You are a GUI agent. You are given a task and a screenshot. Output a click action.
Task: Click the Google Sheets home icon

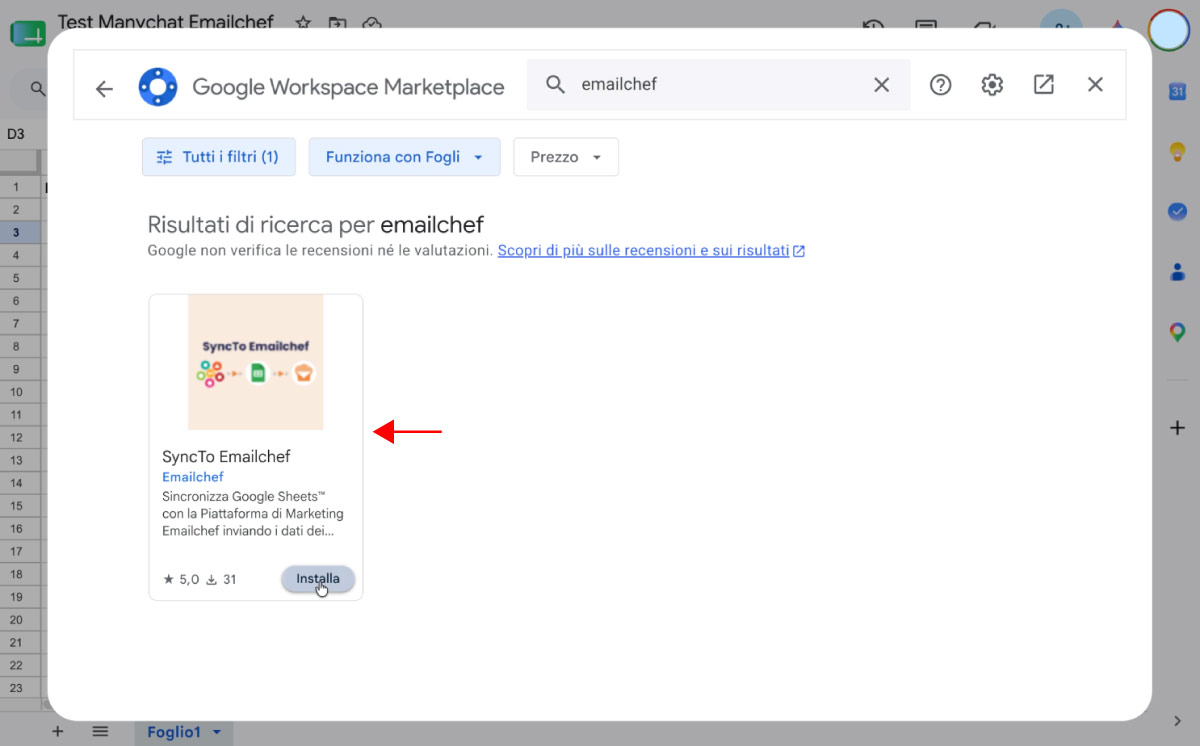[x=27, y=32]
